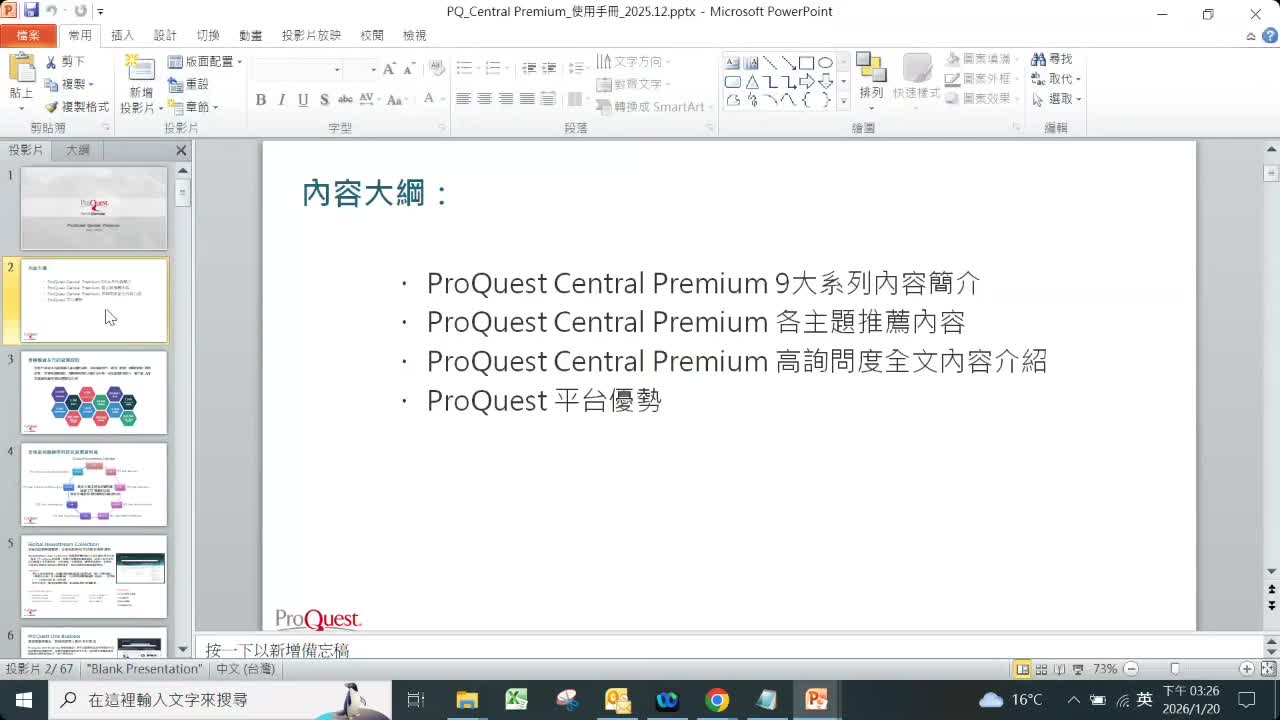Image resolution: width=1280 pixels, height=720 pixels.
Task: Switch to the Outline (大綱) pane tab
Action: [x=78, y=150]
